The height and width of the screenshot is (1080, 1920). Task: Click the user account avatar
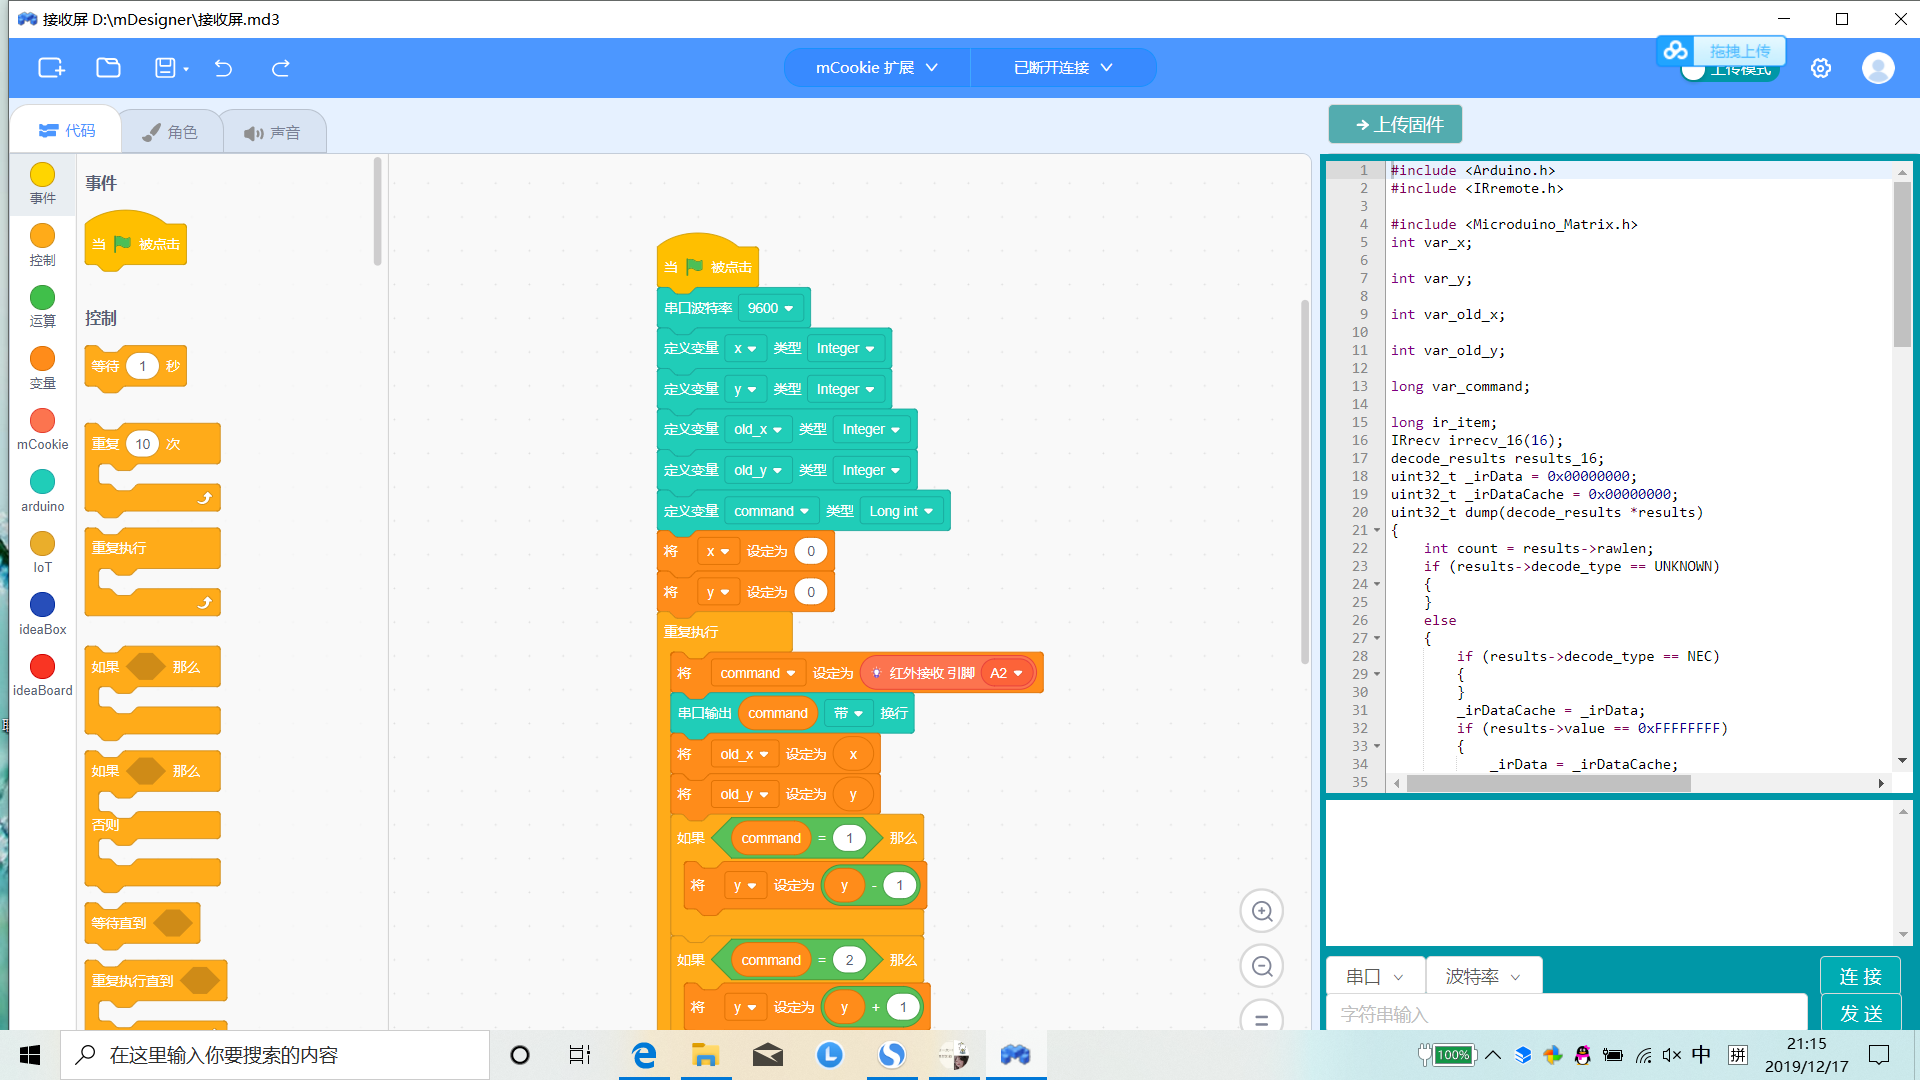(1877, 68)
